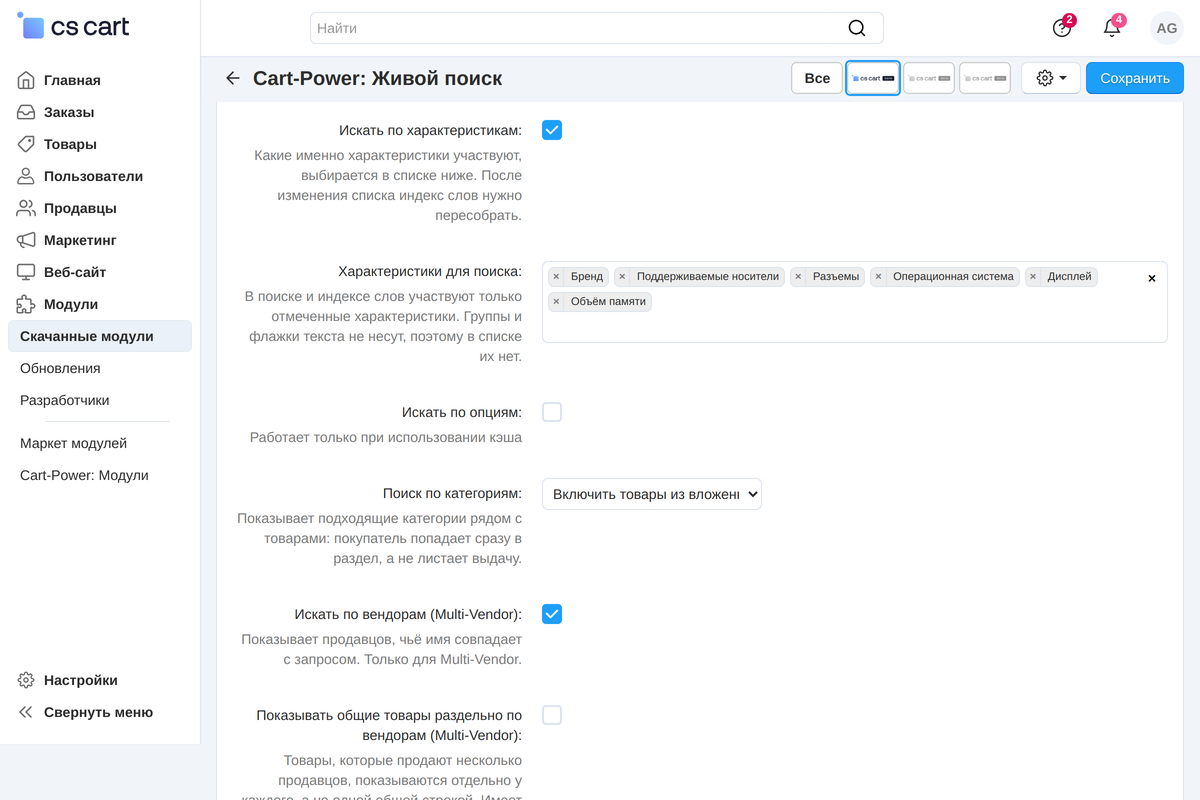Remove the Разъемы tag

coord(798,277)
